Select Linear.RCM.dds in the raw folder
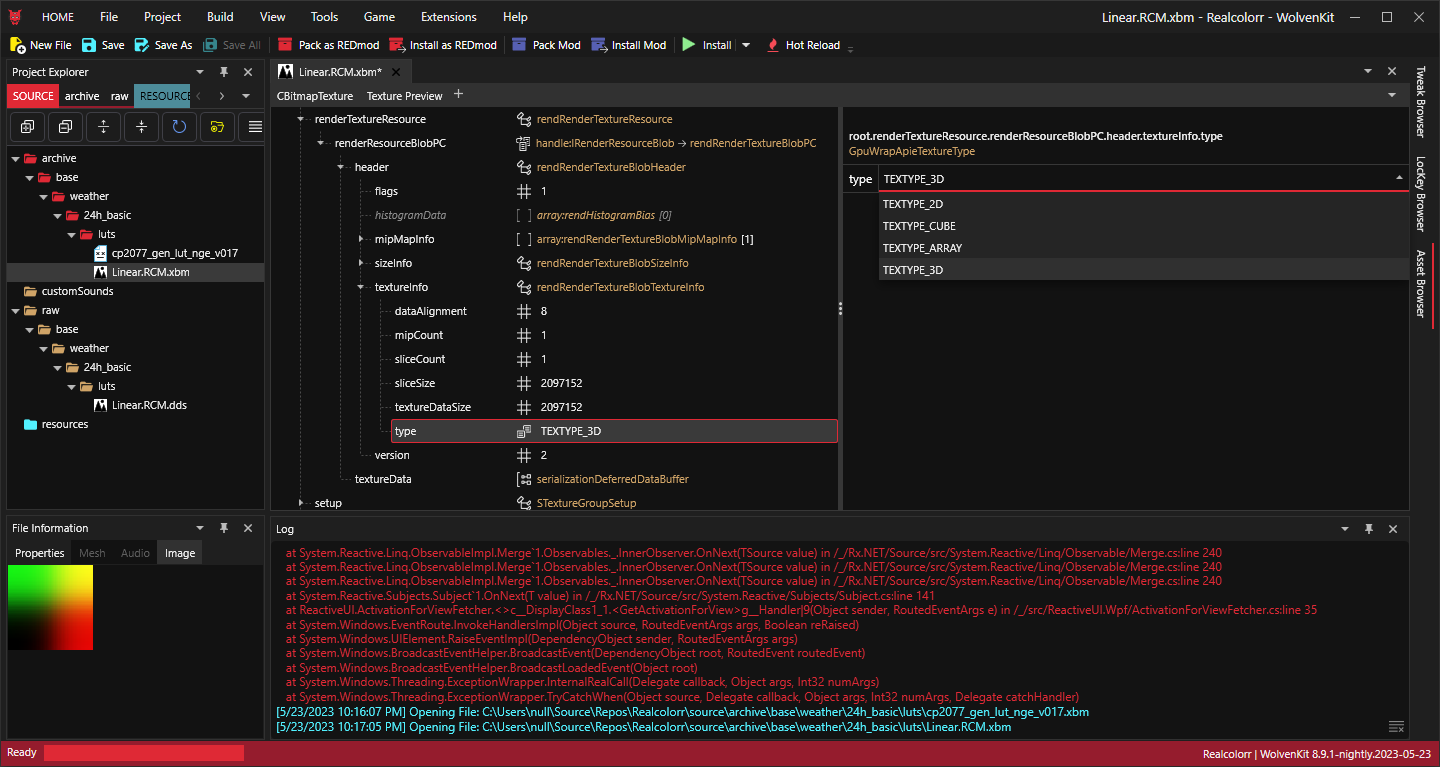This screenshot has width=1440, height=767. pos(148,405)
